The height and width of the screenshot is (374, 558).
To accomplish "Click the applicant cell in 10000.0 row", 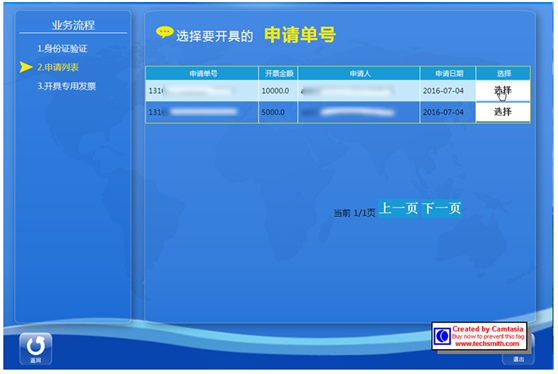I will click(359, 91).
